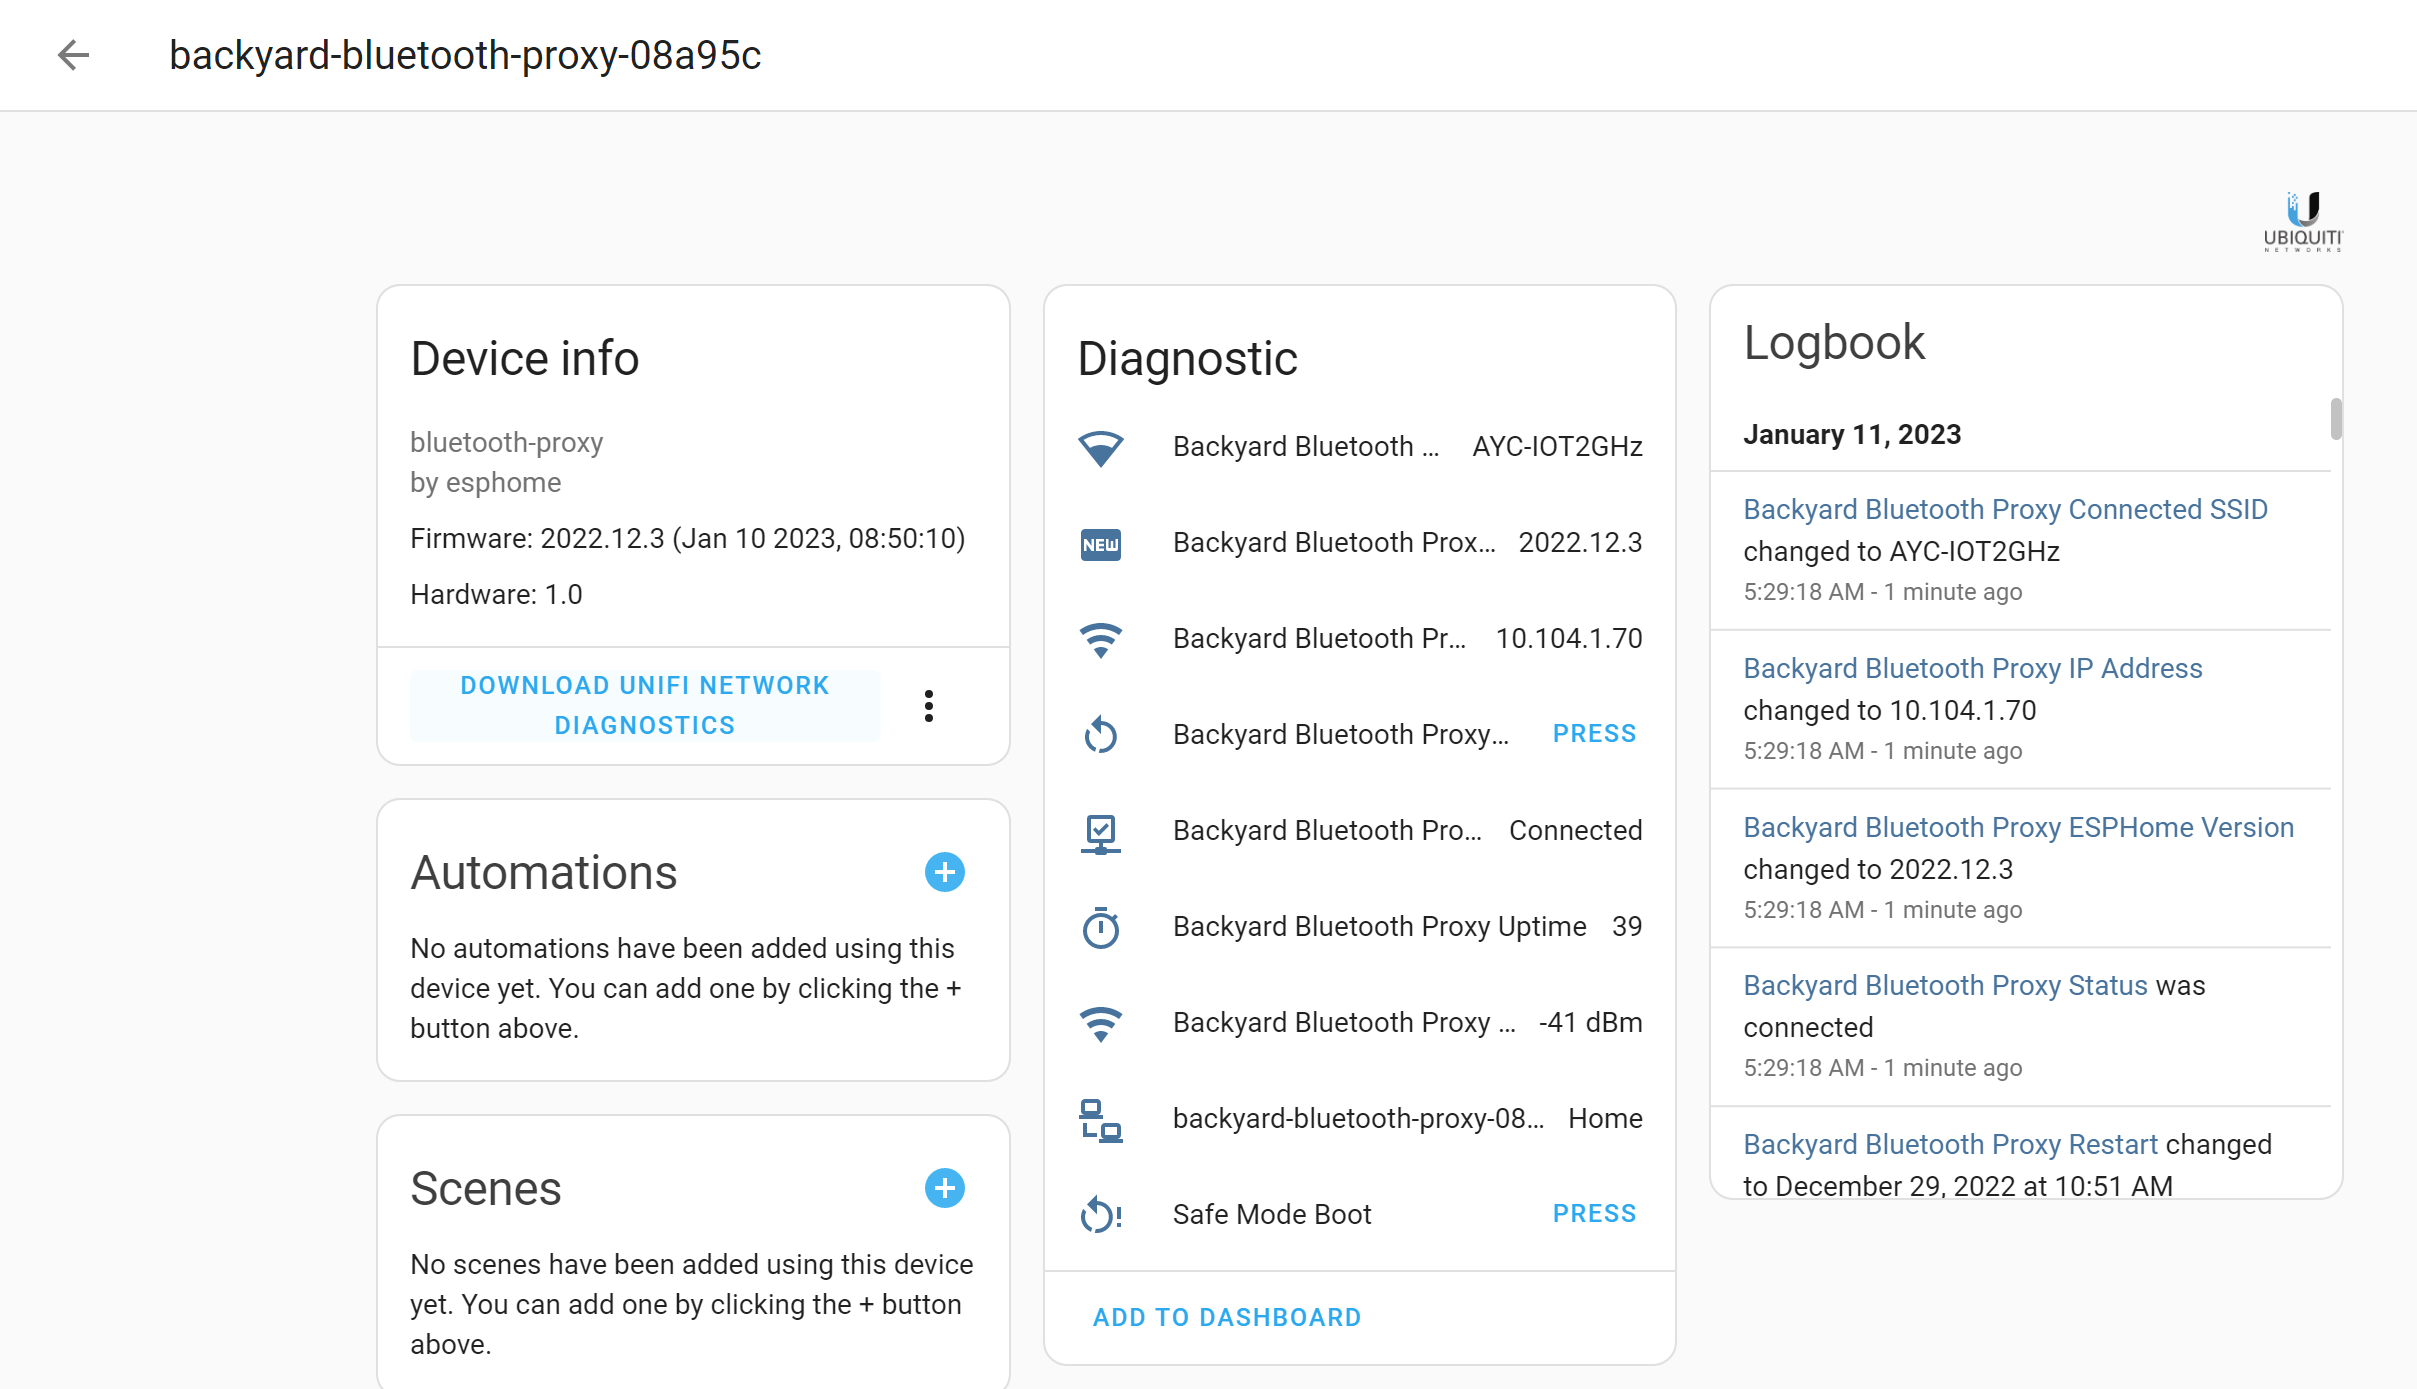The height and width of the screenshot is (1389, 2417).
Task: Click Add to Dashboard
Action: (x=1227, y=1317)
